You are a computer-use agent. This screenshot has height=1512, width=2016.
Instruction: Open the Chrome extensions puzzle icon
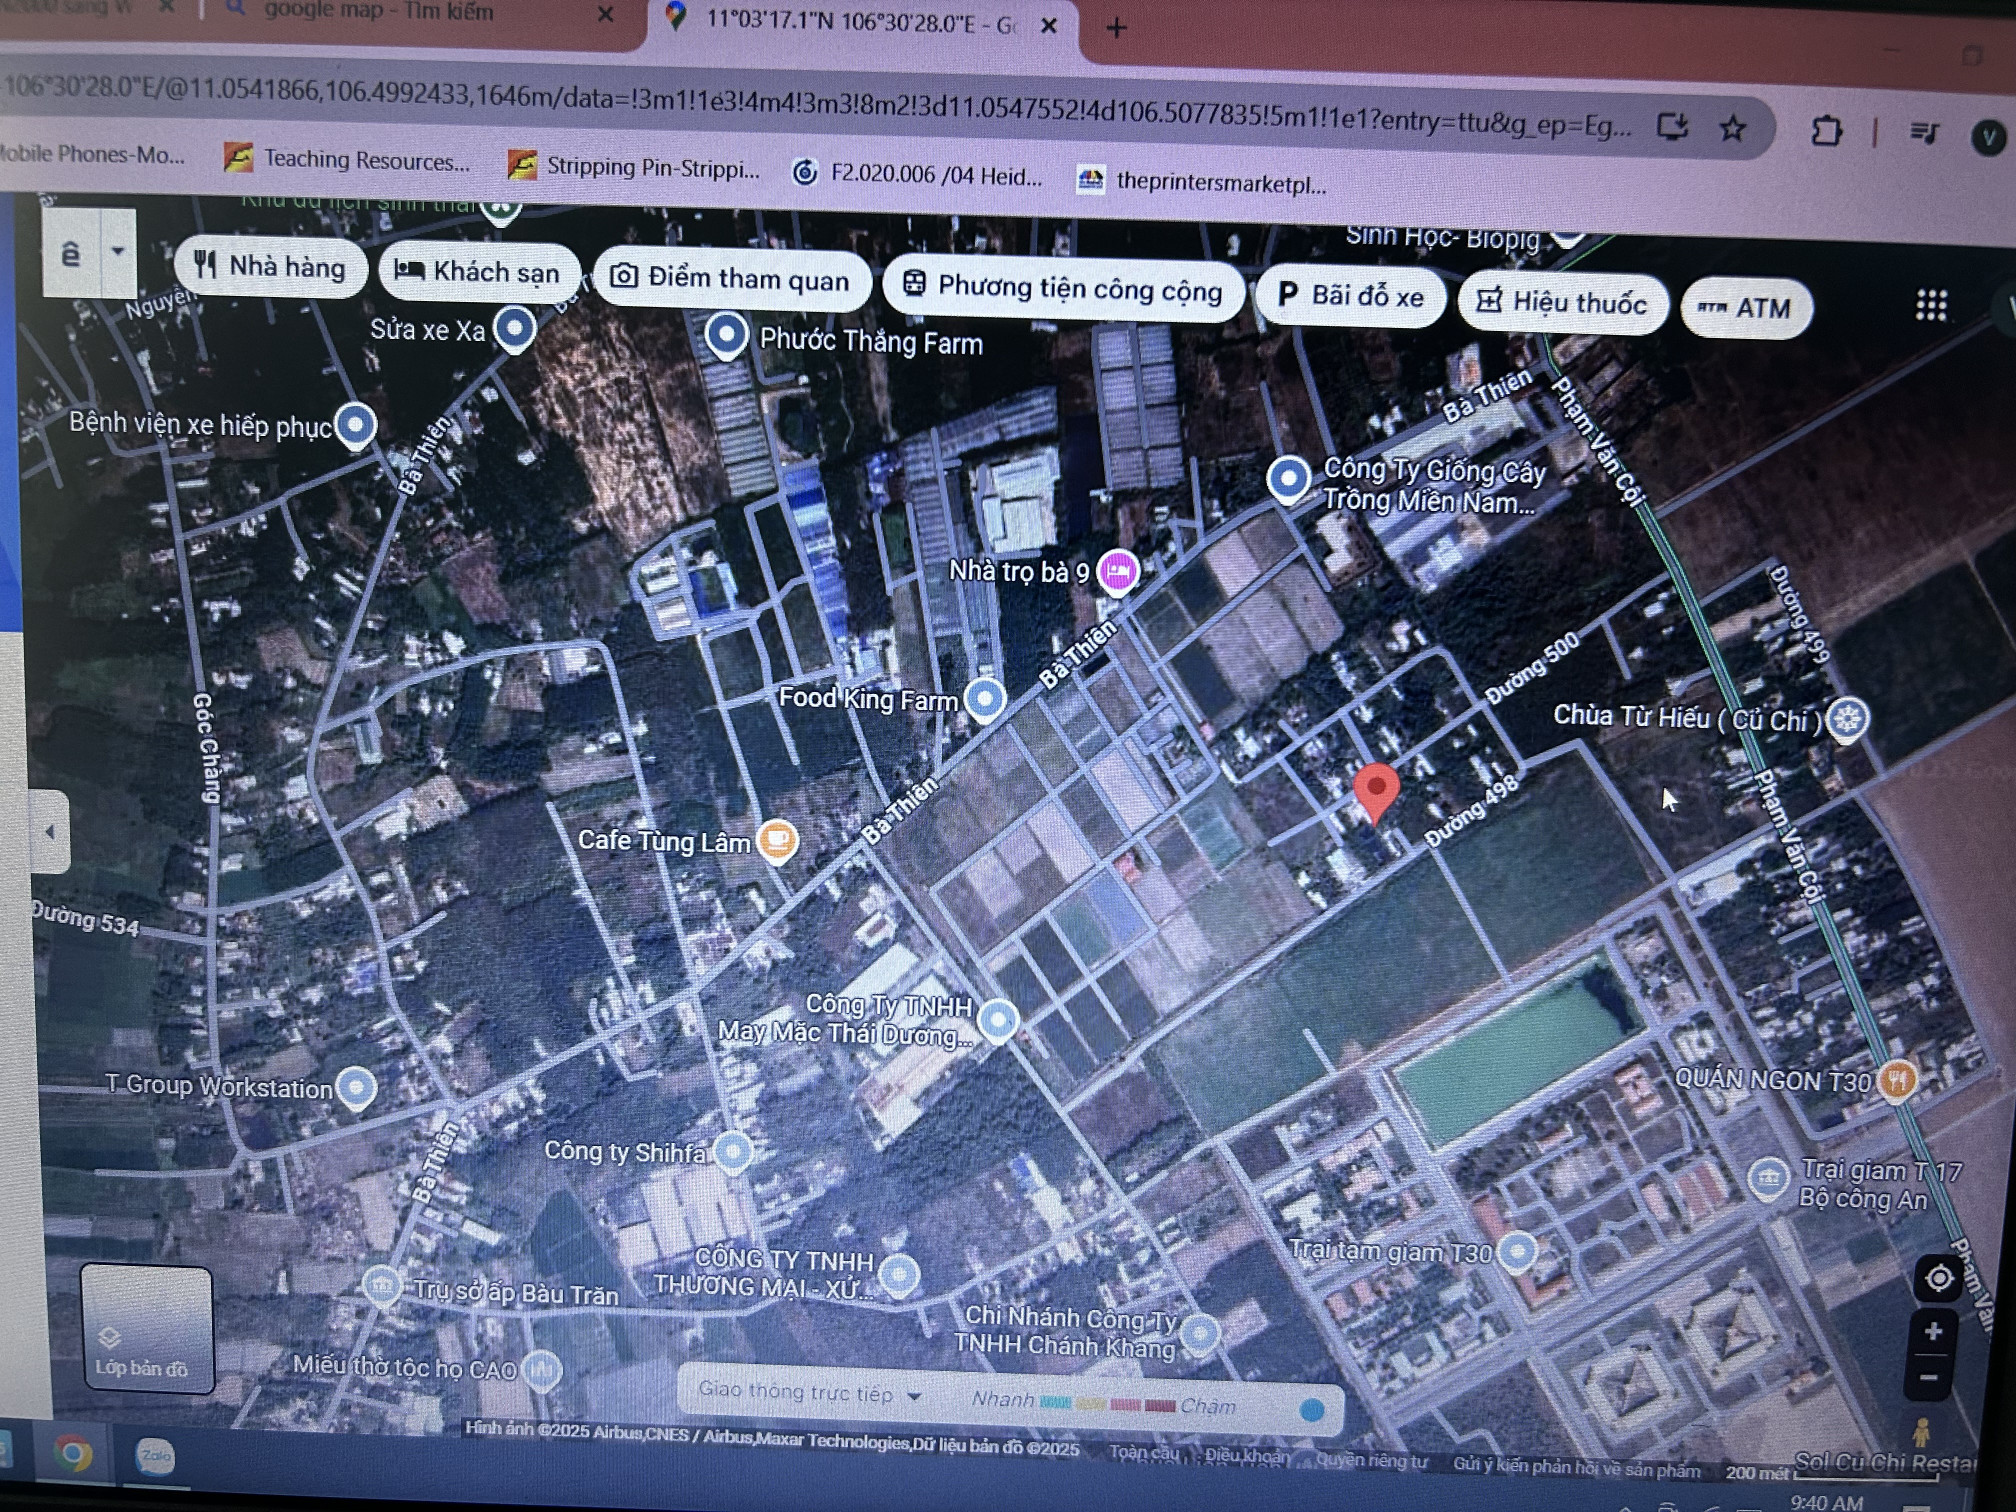[x=1825, y=132]
